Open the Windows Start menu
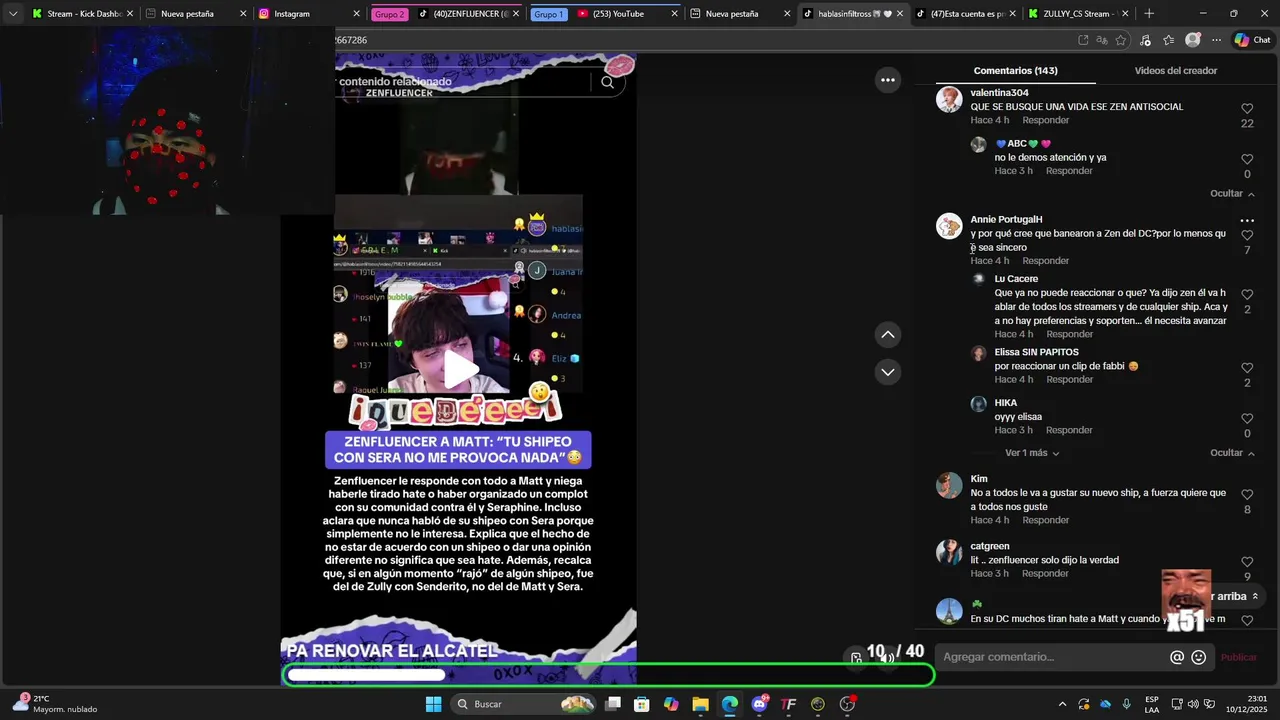The height and width of the screenshot is (720, 1280). point(433,704)
